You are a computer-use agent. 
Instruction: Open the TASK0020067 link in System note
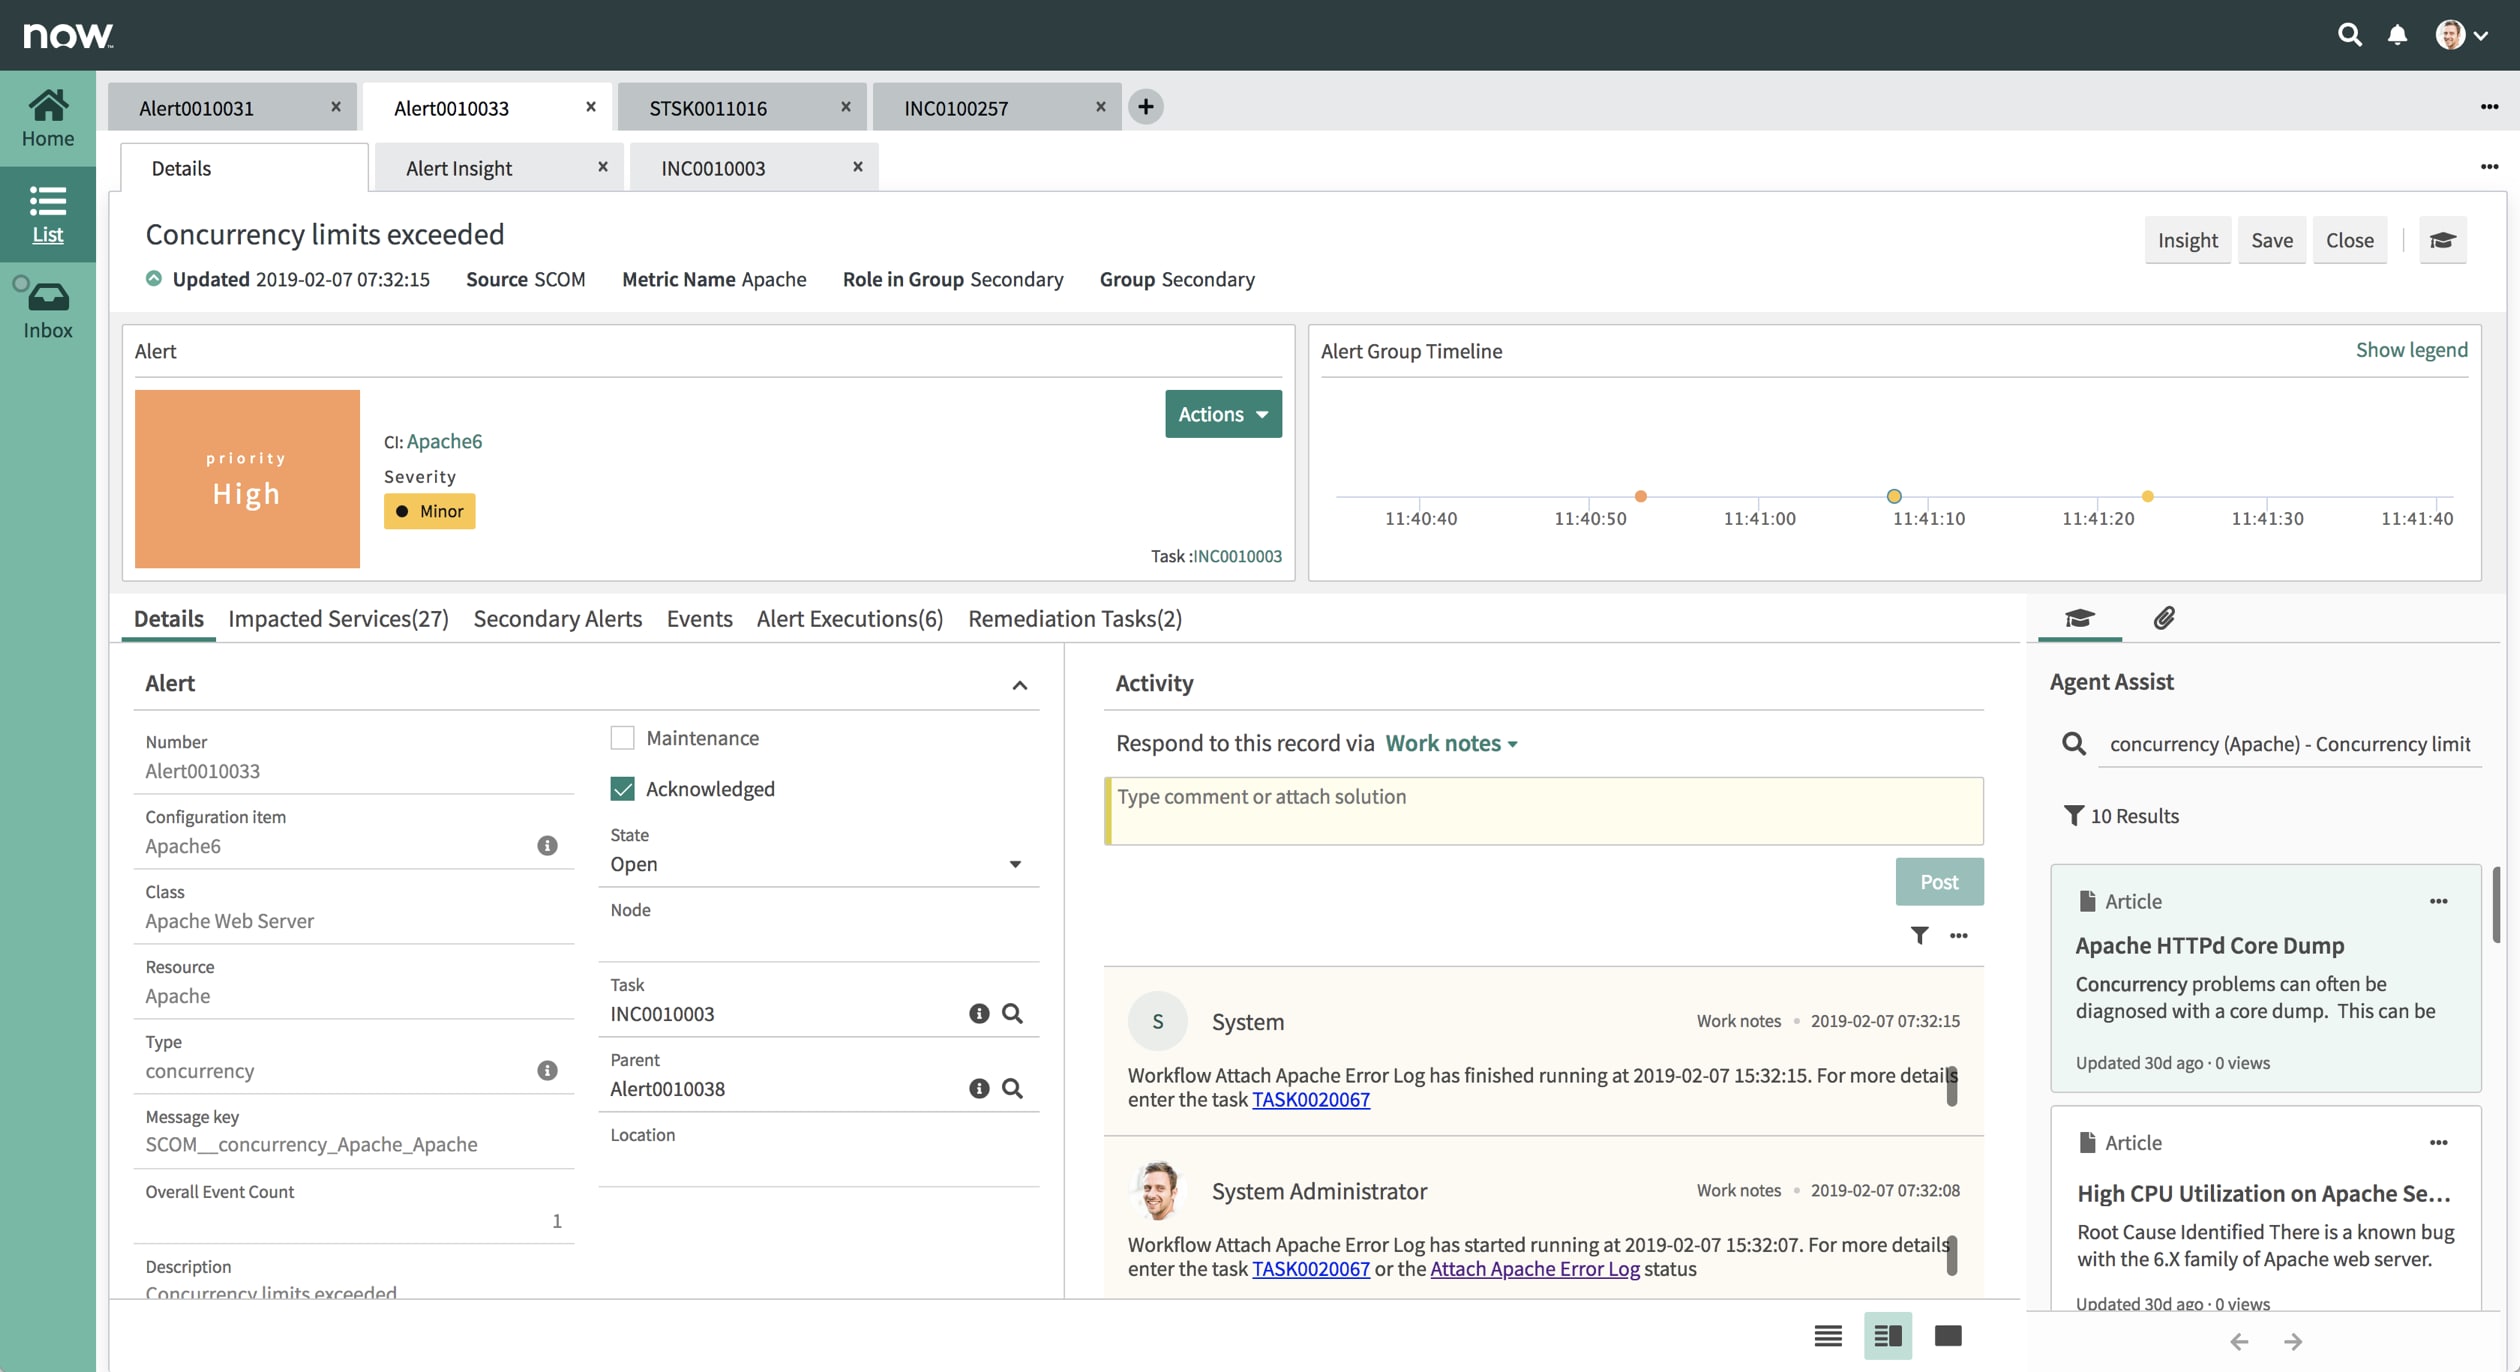pyautogui.click(x=1310, y=1100)
